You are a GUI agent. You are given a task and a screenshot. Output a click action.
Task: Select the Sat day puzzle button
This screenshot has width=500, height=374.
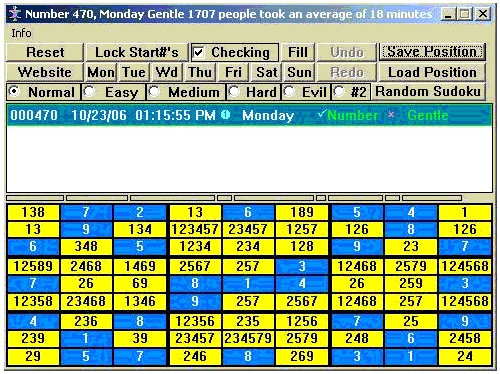pos(266,72)
